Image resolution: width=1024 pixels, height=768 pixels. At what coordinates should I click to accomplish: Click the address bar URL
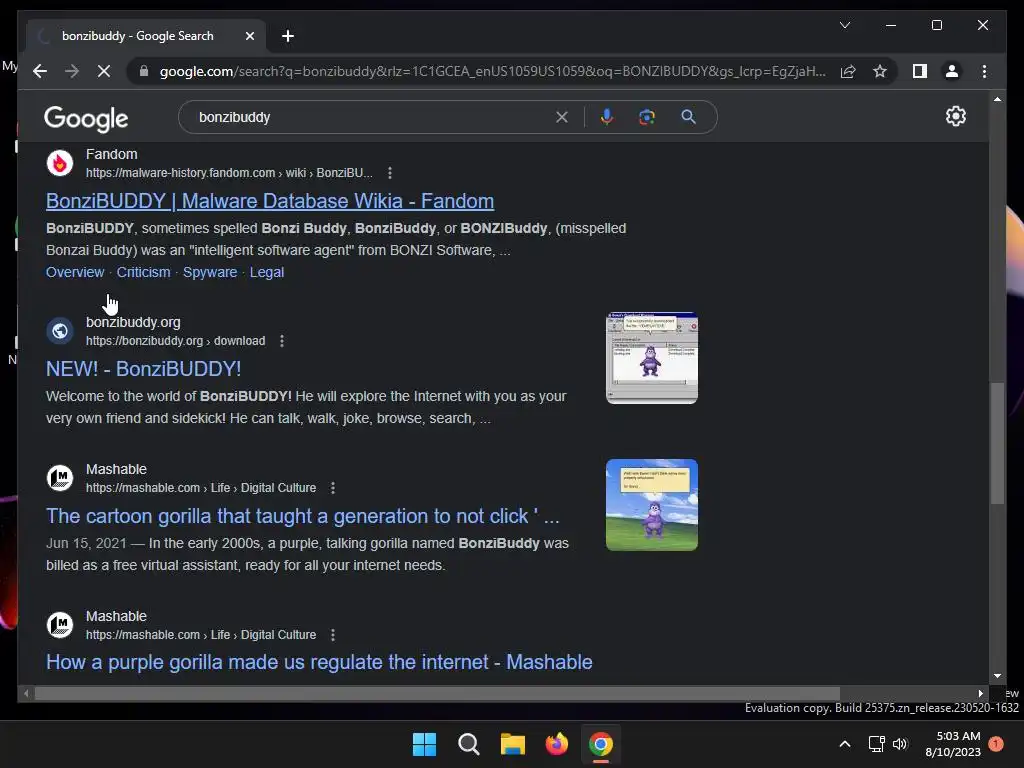point(492,71)
